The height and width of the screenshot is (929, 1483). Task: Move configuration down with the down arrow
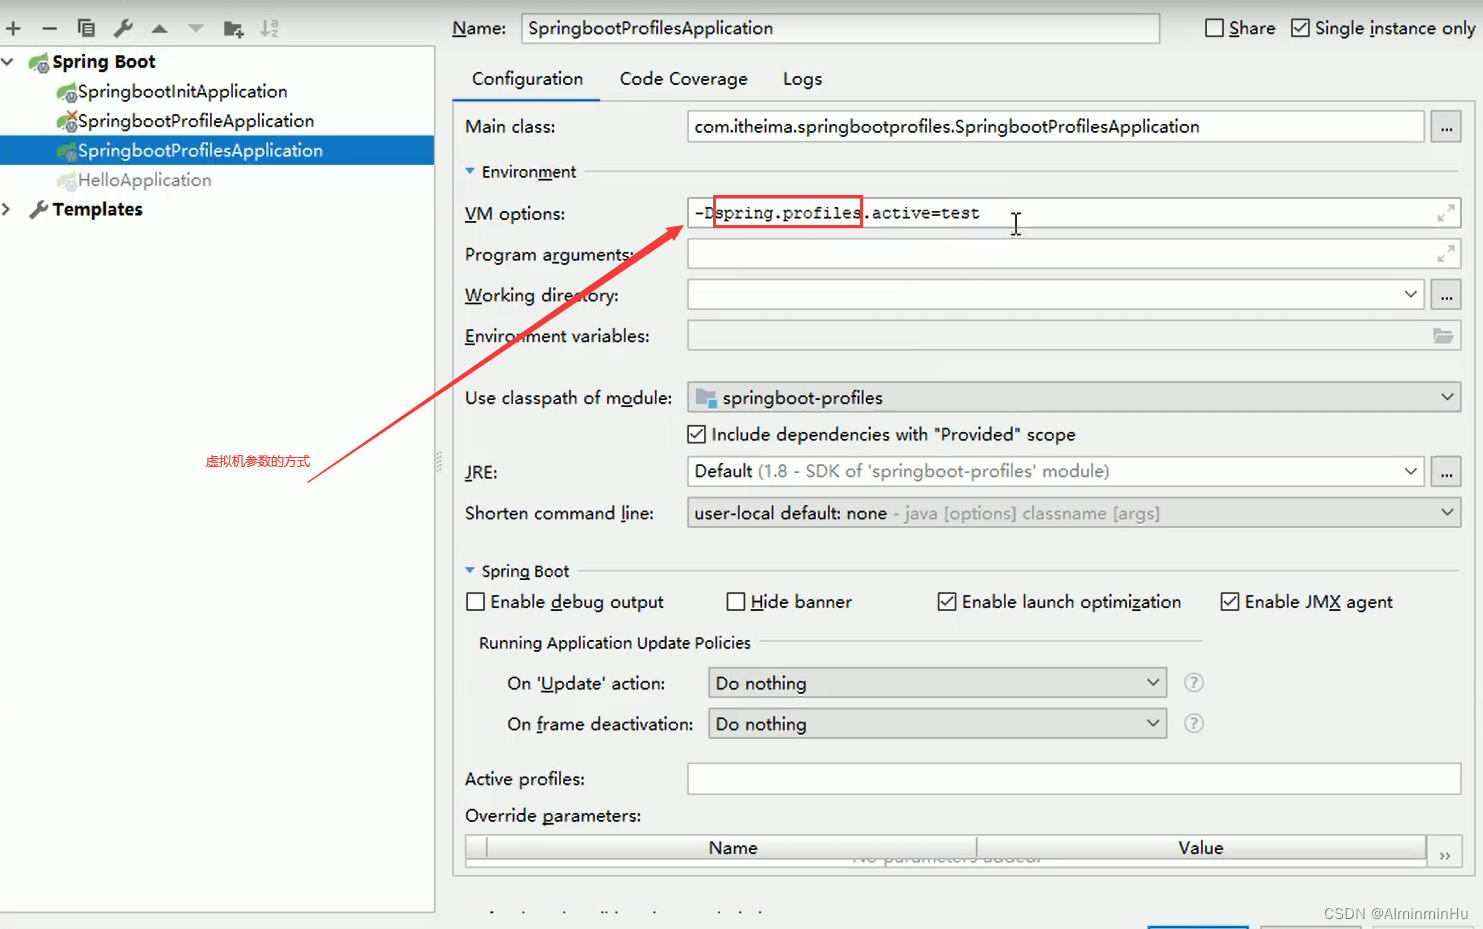[x=196, y=29]
